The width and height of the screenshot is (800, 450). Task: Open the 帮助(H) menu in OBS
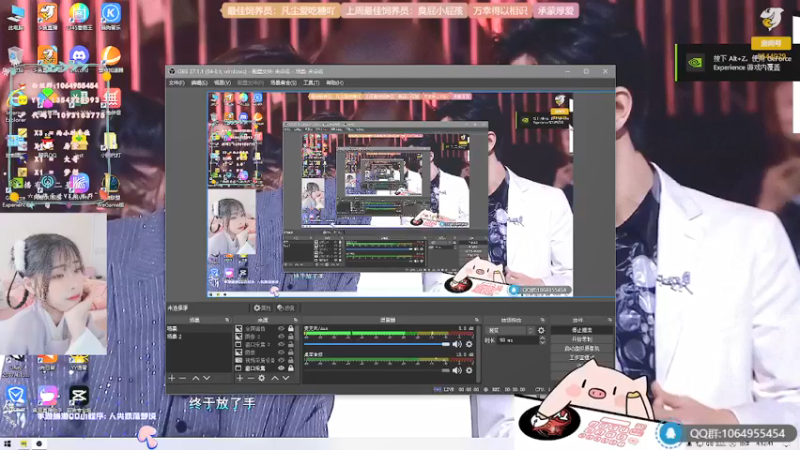335,83
